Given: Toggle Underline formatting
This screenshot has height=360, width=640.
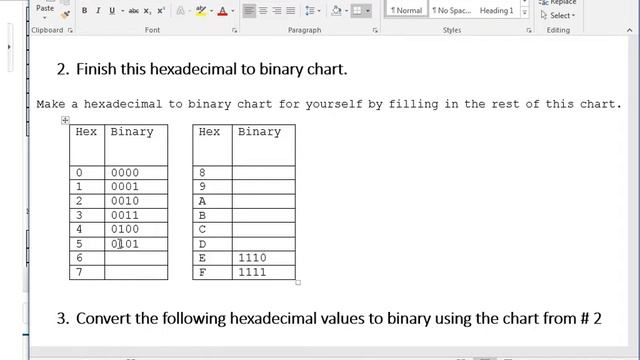Looking at the screenshot, I should (x=112, y=11).
